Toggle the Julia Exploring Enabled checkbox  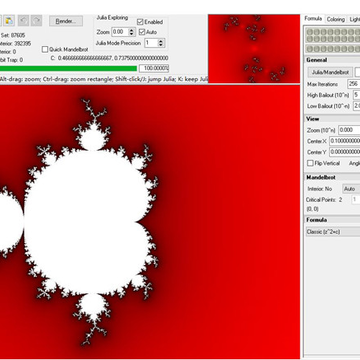[x=140, y=22]
